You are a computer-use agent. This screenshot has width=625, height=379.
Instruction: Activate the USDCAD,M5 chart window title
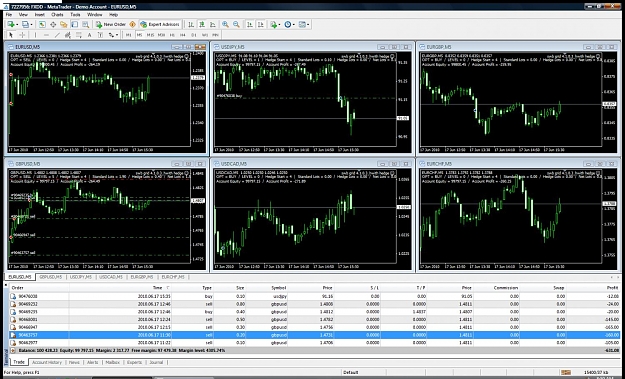pyautogui.click(x=234, y=164)
